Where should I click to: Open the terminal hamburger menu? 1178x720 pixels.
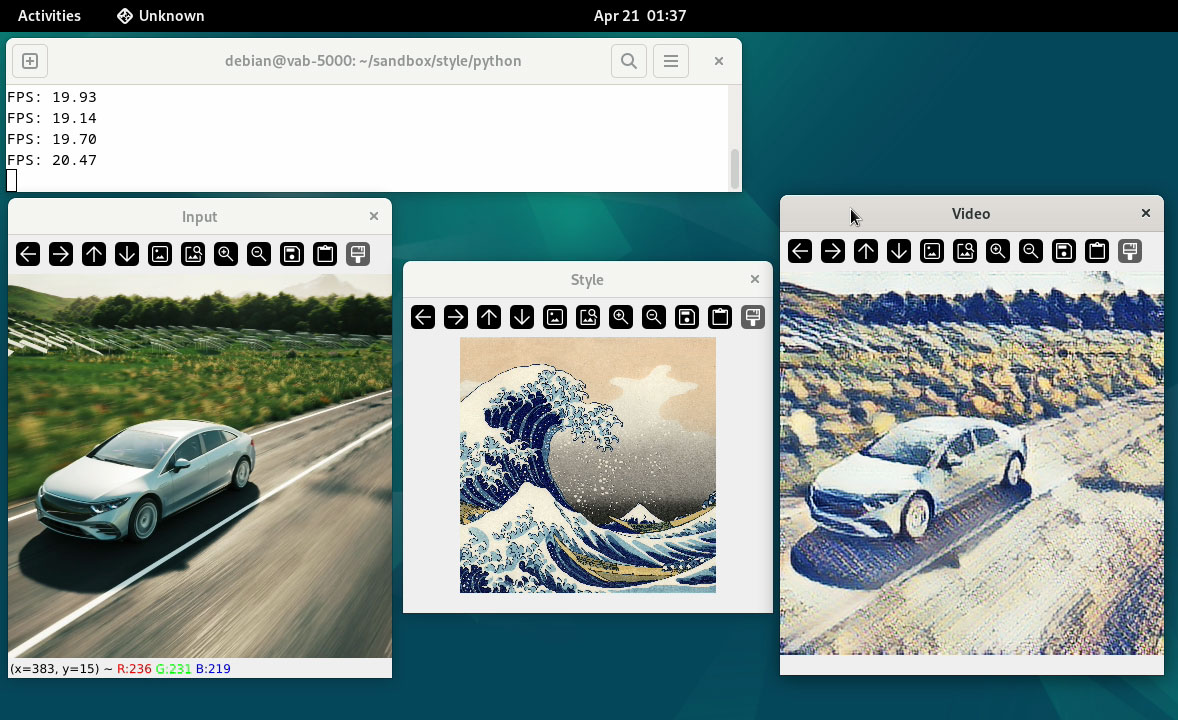(x=671, y=61)
